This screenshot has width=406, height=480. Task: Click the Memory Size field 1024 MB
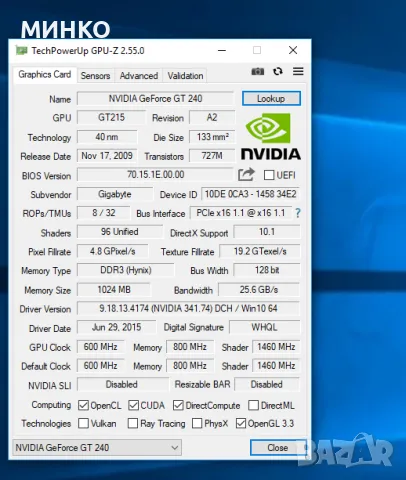[x=114, y=289]
